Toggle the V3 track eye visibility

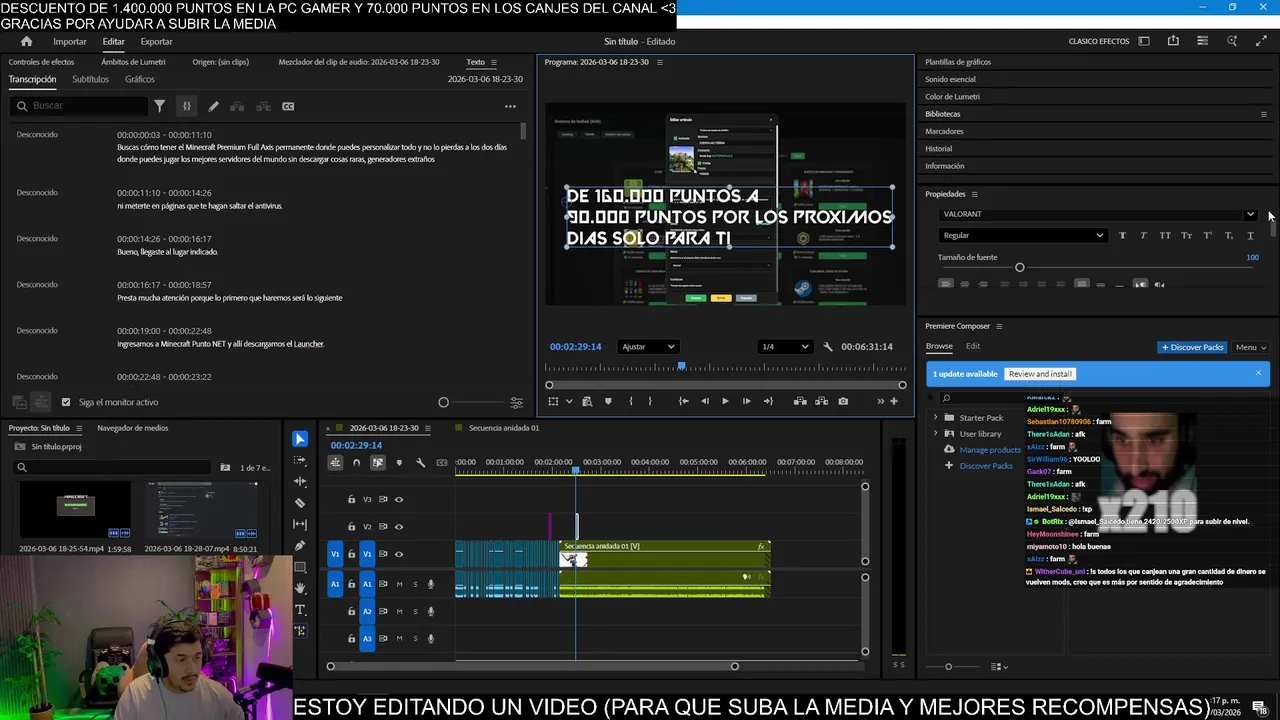point(399,499)
